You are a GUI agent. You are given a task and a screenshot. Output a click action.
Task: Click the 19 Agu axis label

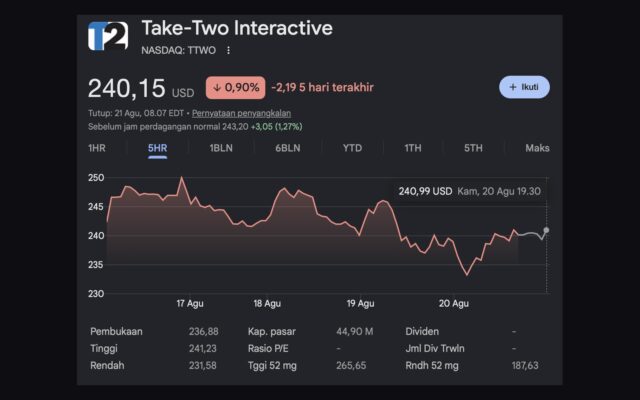pos(360,304)
